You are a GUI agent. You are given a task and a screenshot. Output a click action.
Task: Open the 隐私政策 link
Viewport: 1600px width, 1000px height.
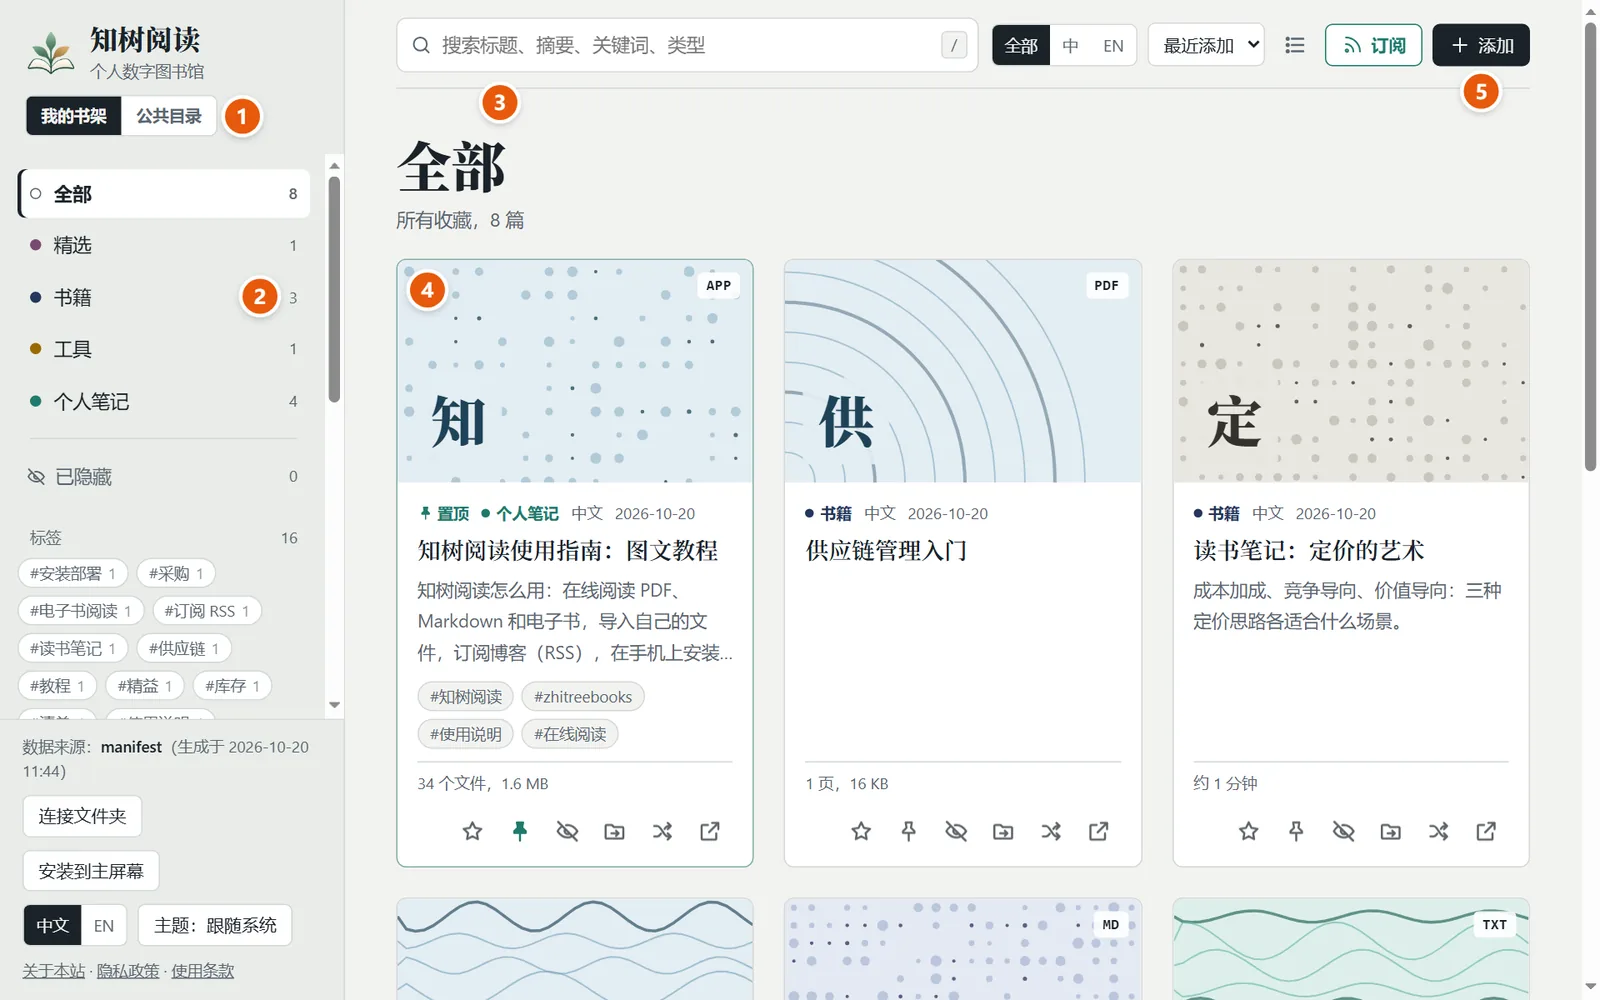[x=128, y=971]
